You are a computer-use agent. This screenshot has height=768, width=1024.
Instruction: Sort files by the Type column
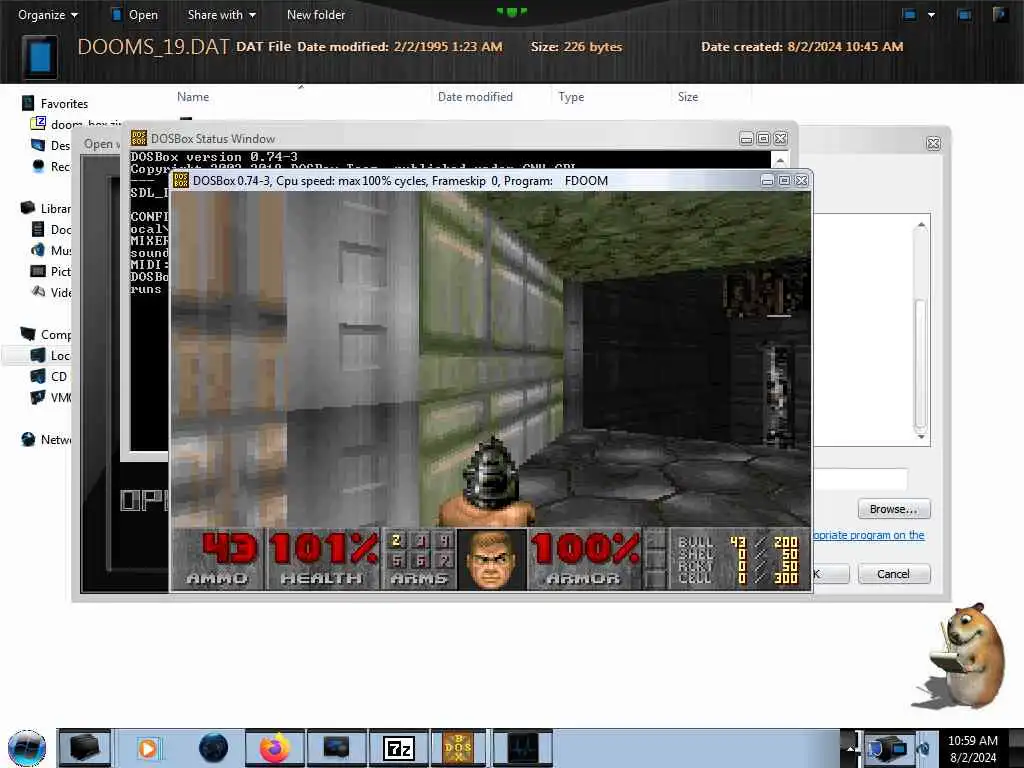[x=571, y=97]
